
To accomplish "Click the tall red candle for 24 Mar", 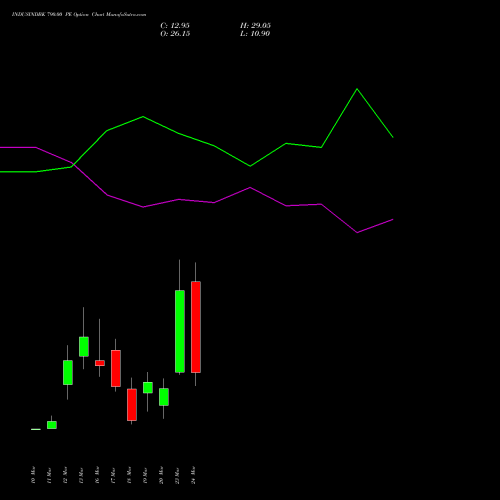I will (196, 327).
